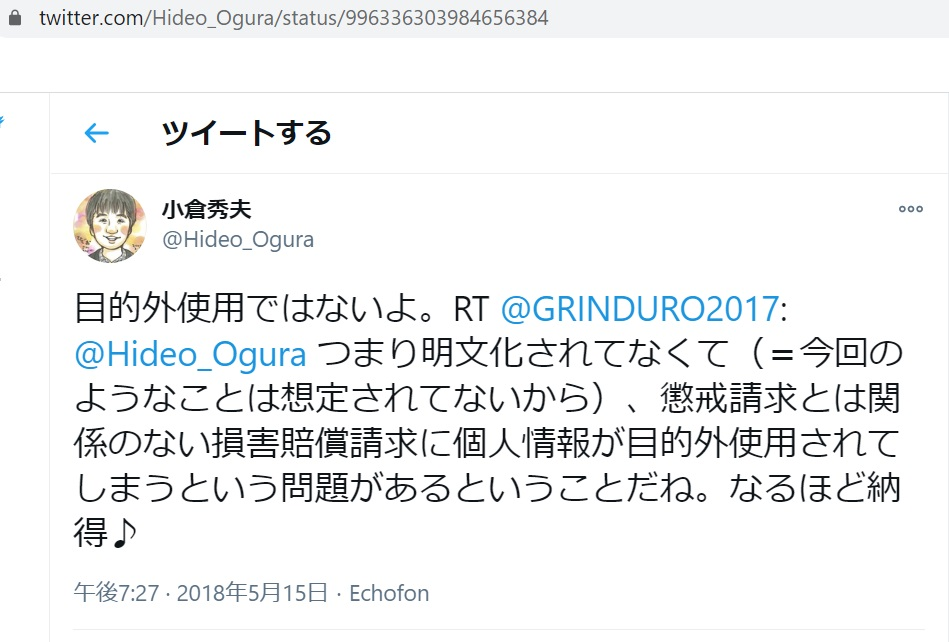Open the @Hideo_Ogura handle under the name

coord(238,240)
